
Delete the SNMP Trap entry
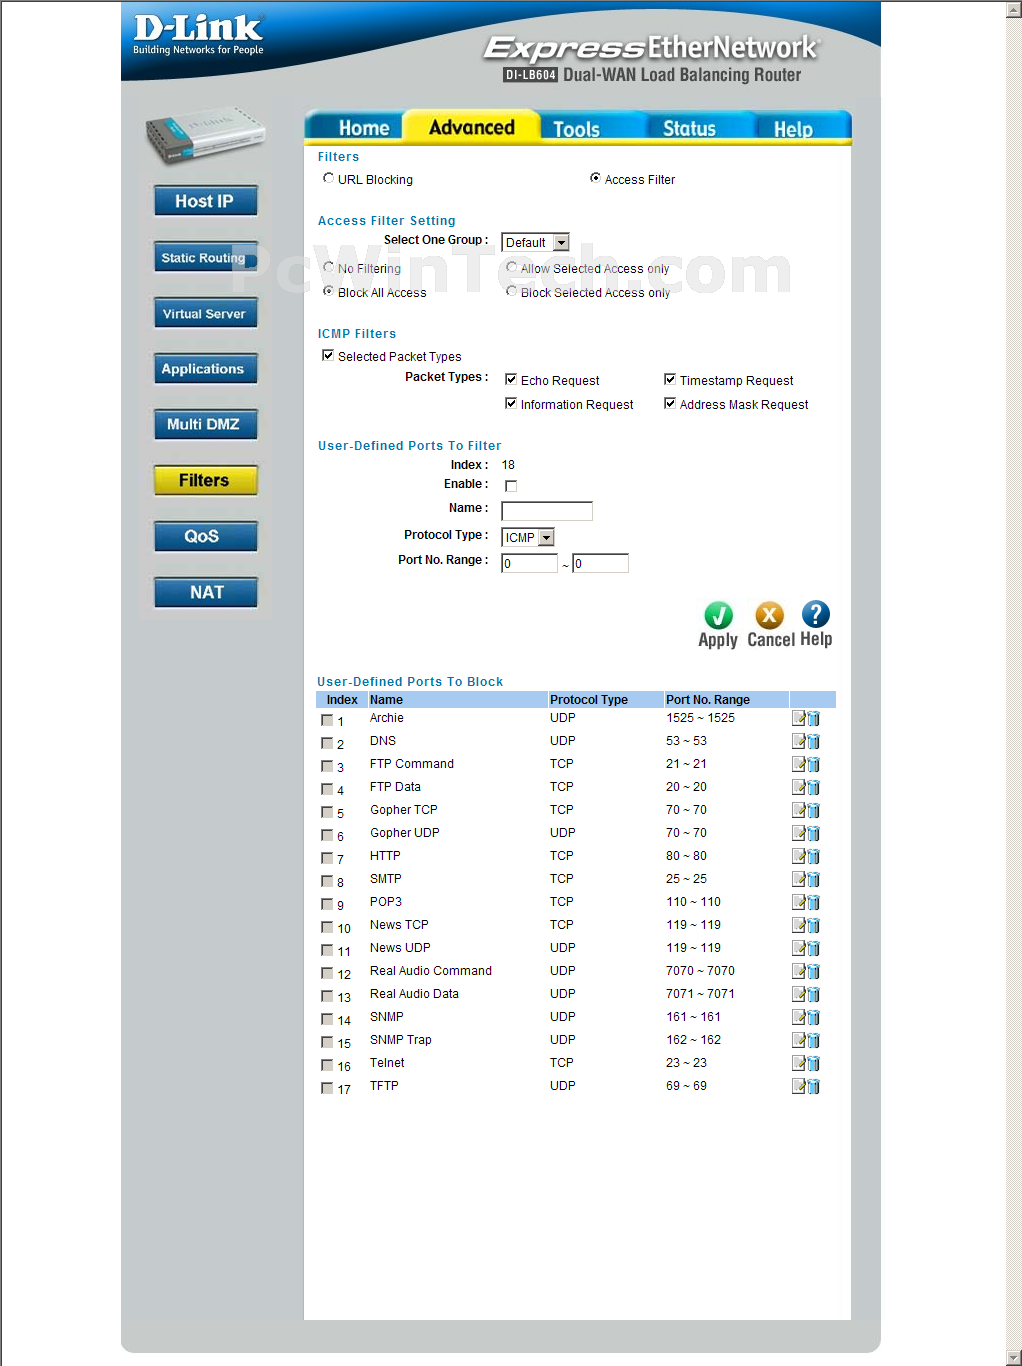(x=813, y=1040)
